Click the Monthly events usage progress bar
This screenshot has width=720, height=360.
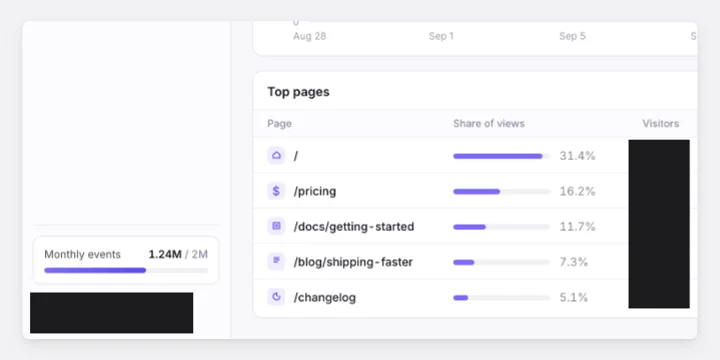[126, 270]
